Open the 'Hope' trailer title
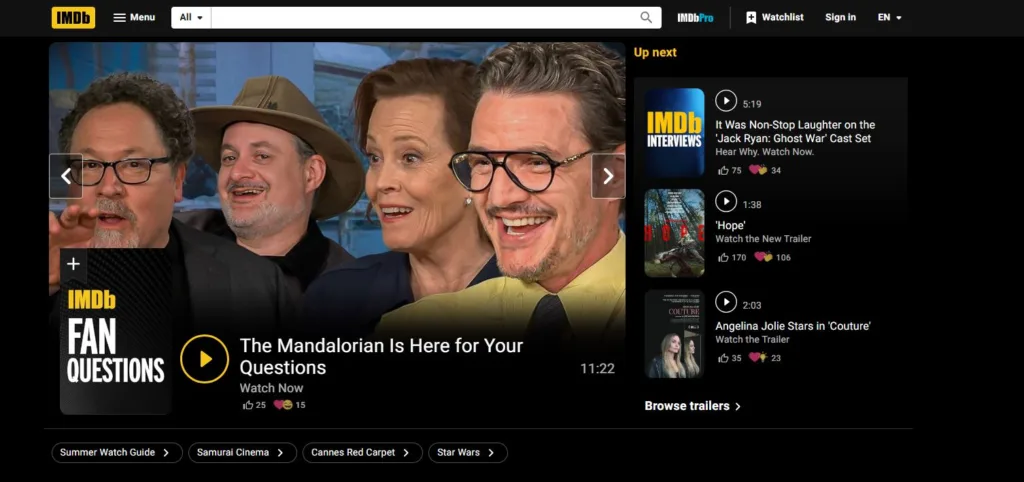Image resolution: width=1024 pixels, height=482 pixels. (730, 225)
